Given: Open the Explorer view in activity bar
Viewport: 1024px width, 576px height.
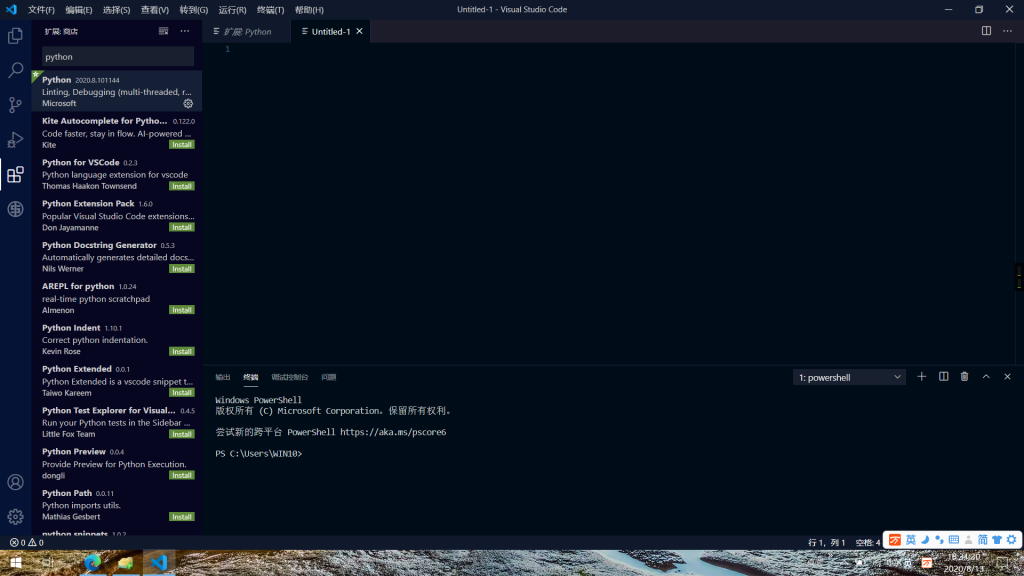Looking at the screenshot, I should [x=15, y=36].
